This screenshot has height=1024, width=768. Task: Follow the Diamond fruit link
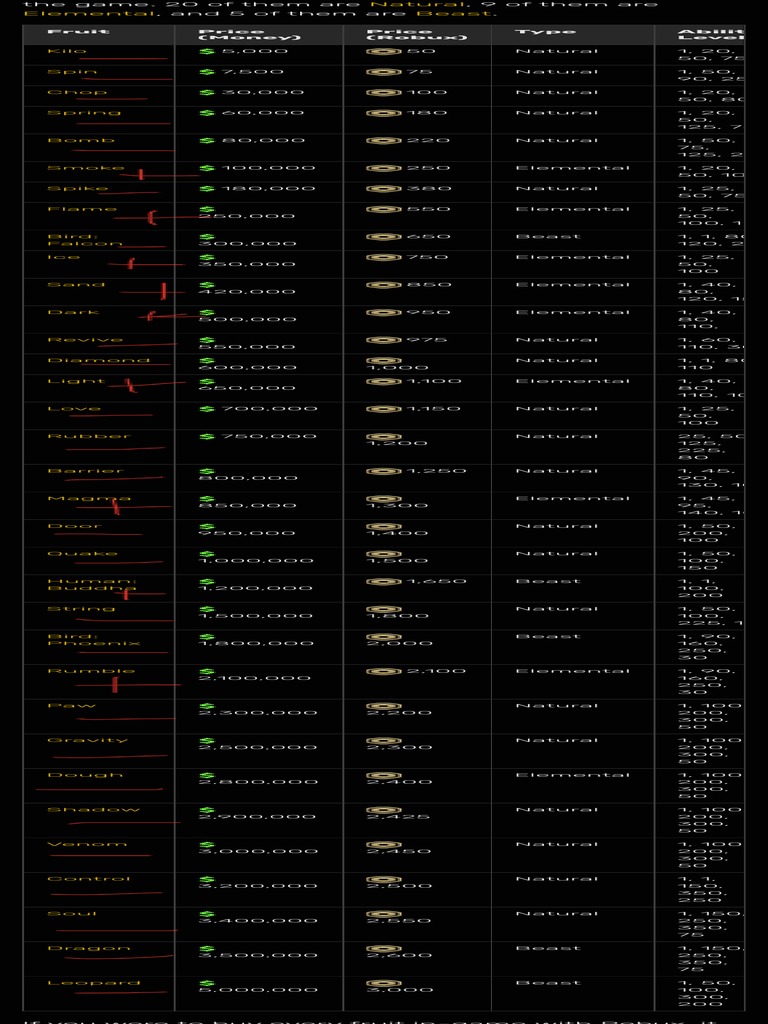click(99, 360)
